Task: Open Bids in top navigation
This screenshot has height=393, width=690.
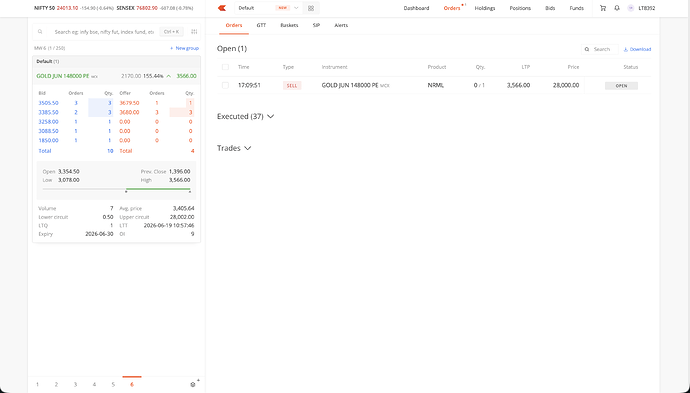Action: tap(550, 8)
